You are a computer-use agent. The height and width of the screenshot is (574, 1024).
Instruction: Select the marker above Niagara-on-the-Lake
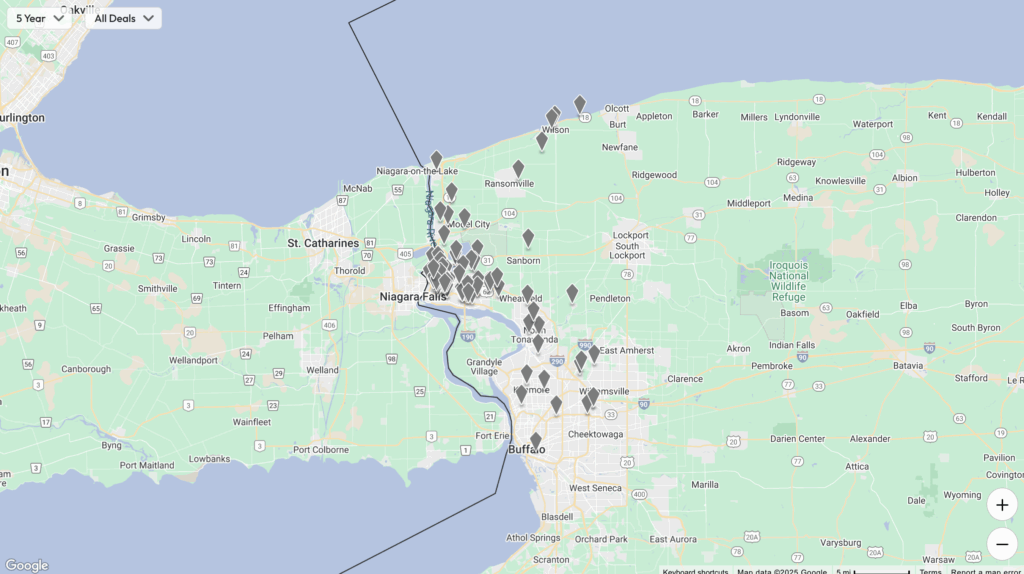[x=436, y=159]
